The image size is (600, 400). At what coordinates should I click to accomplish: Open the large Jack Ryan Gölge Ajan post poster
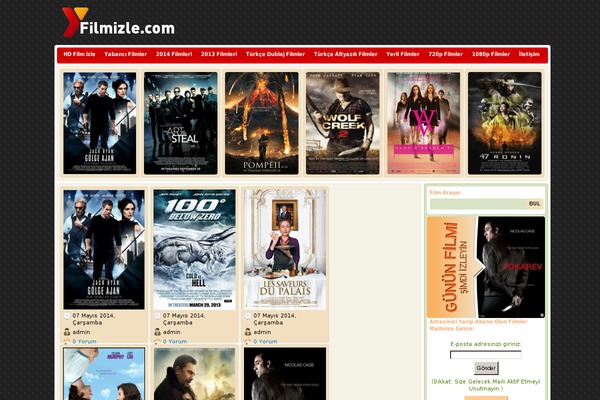pos(104,250)
